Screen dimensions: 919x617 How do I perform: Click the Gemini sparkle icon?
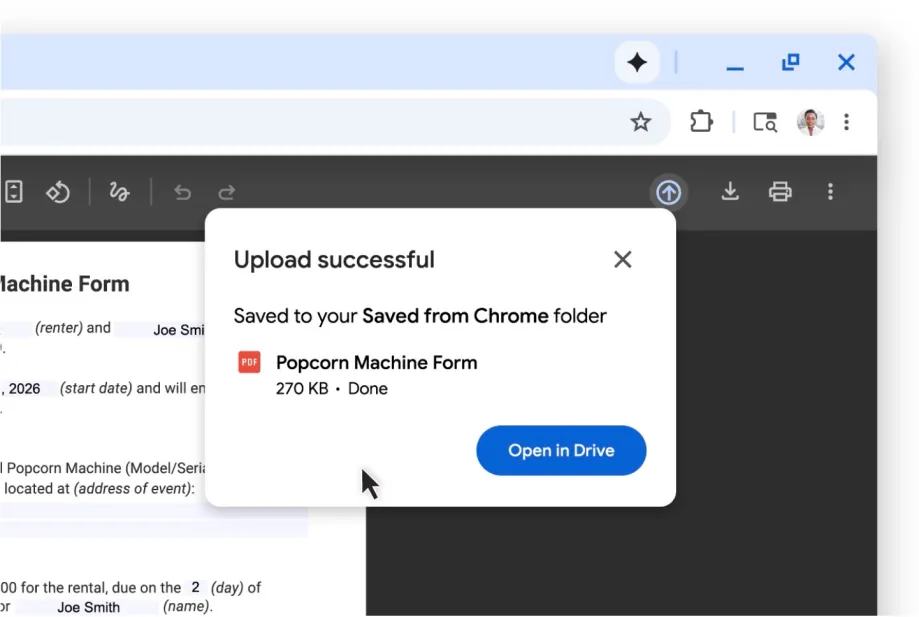click(x=637, y=63)
